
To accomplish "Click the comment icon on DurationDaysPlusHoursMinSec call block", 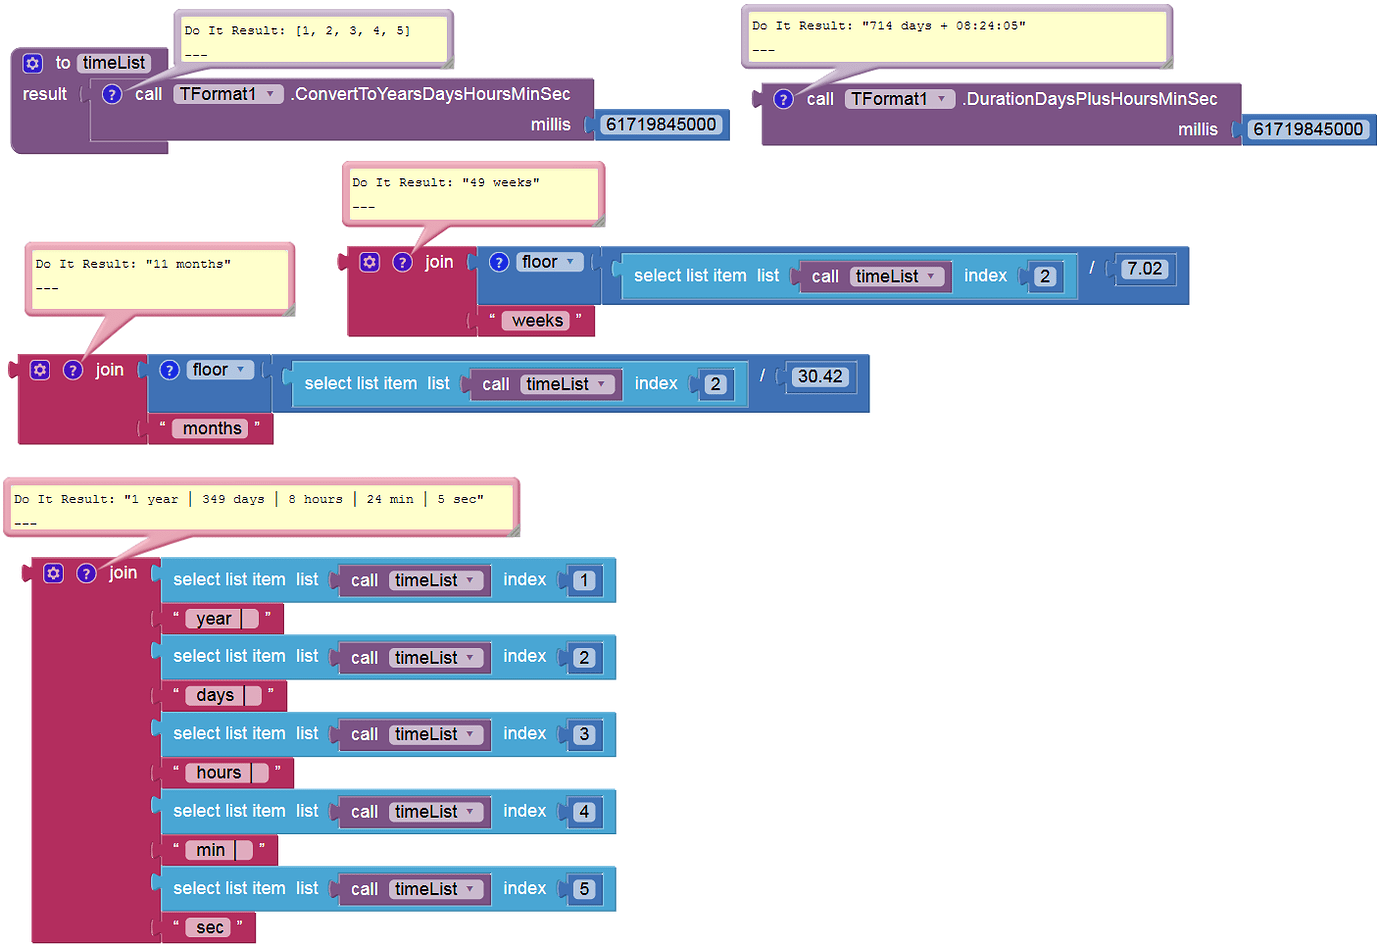I will tap(784, 99).
